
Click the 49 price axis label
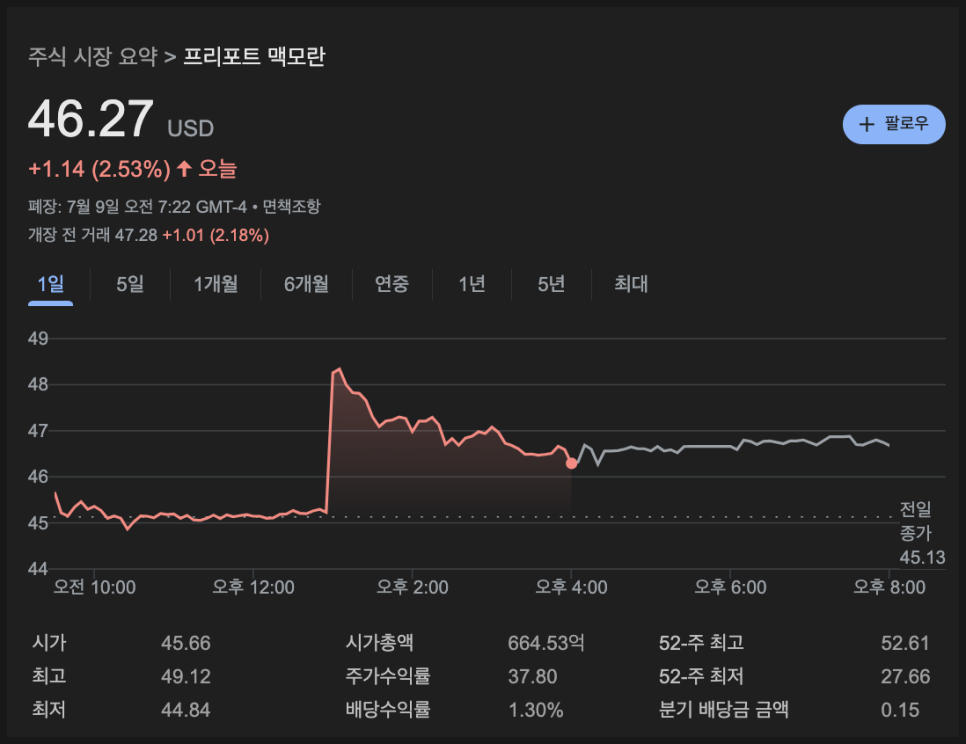pyautogui.click(x=38, y=338)
